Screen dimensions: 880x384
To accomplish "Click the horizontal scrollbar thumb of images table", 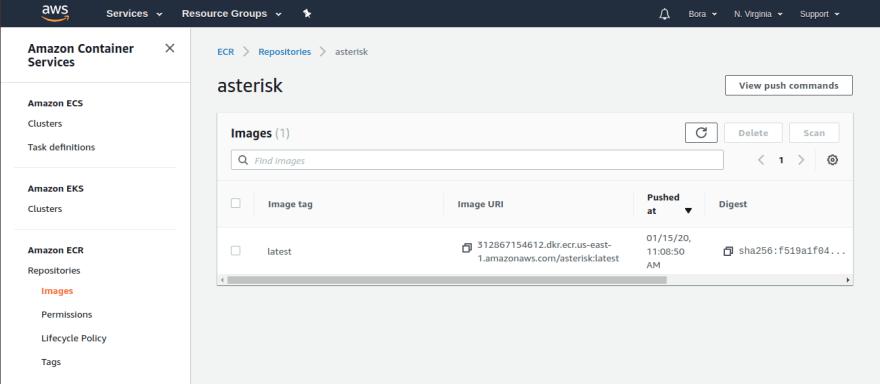I will [447, 280].
